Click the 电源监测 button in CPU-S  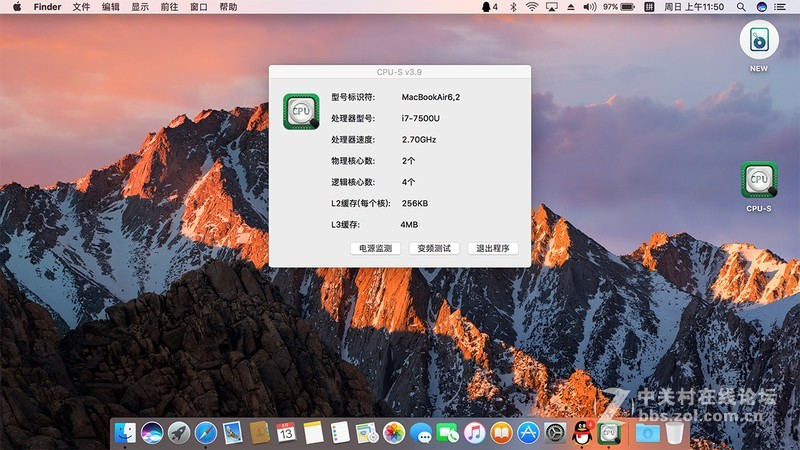point(376,248)
